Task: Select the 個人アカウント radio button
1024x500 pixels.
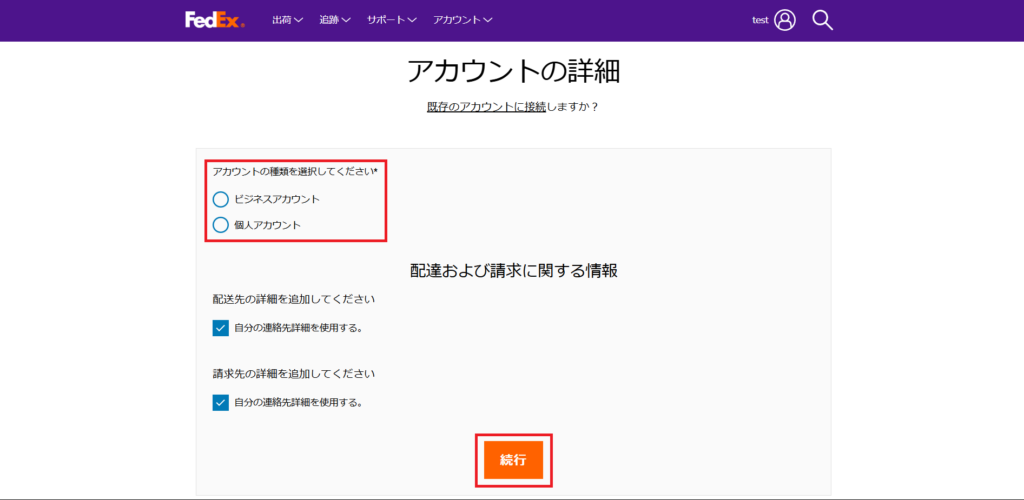Action: 221,225
